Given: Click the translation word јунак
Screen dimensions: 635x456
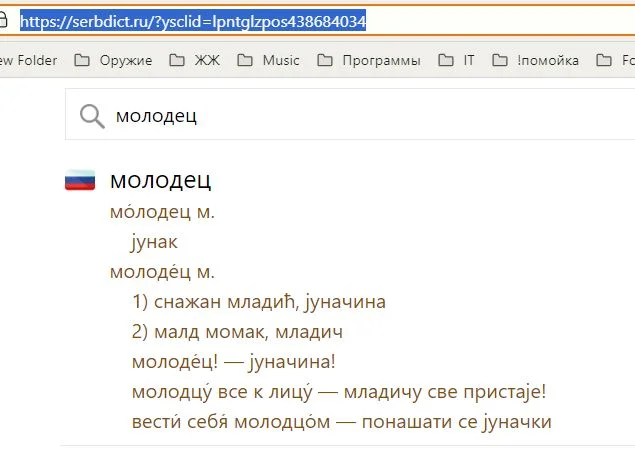Looking at the screenshot, I should point(154,242).
